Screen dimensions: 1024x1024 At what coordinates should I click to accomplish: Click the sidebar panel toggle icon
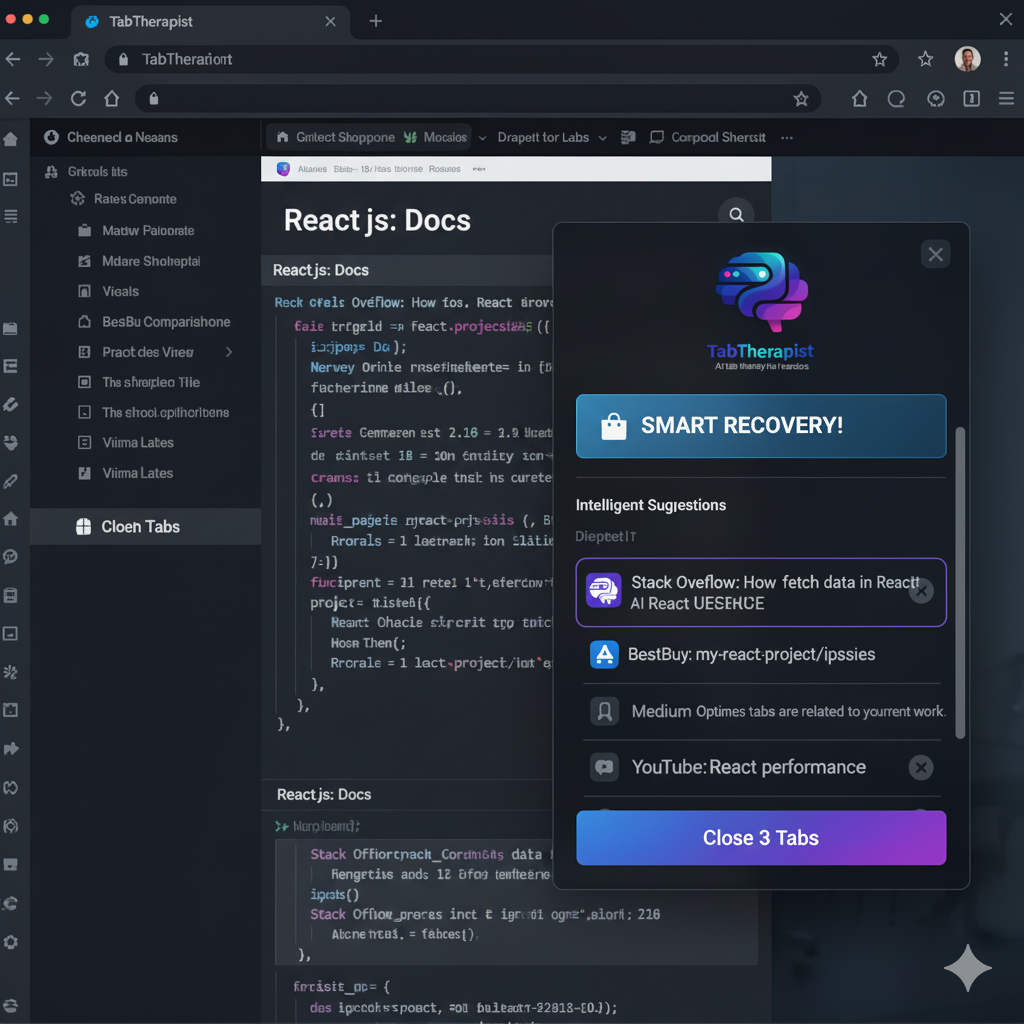click(971, 99)
